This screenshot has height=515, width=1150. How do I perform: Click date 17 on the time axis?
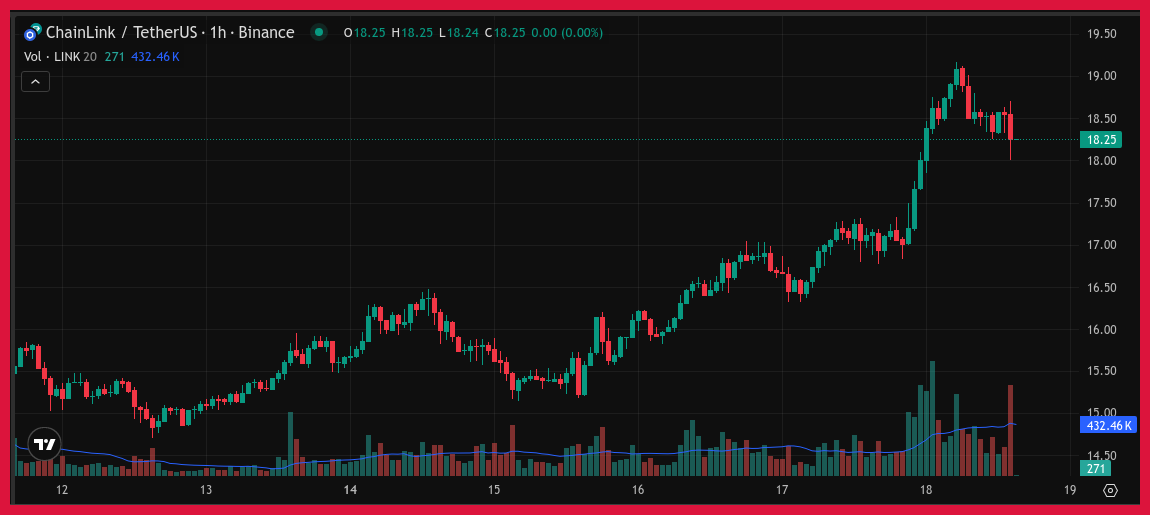click(782, 490)
